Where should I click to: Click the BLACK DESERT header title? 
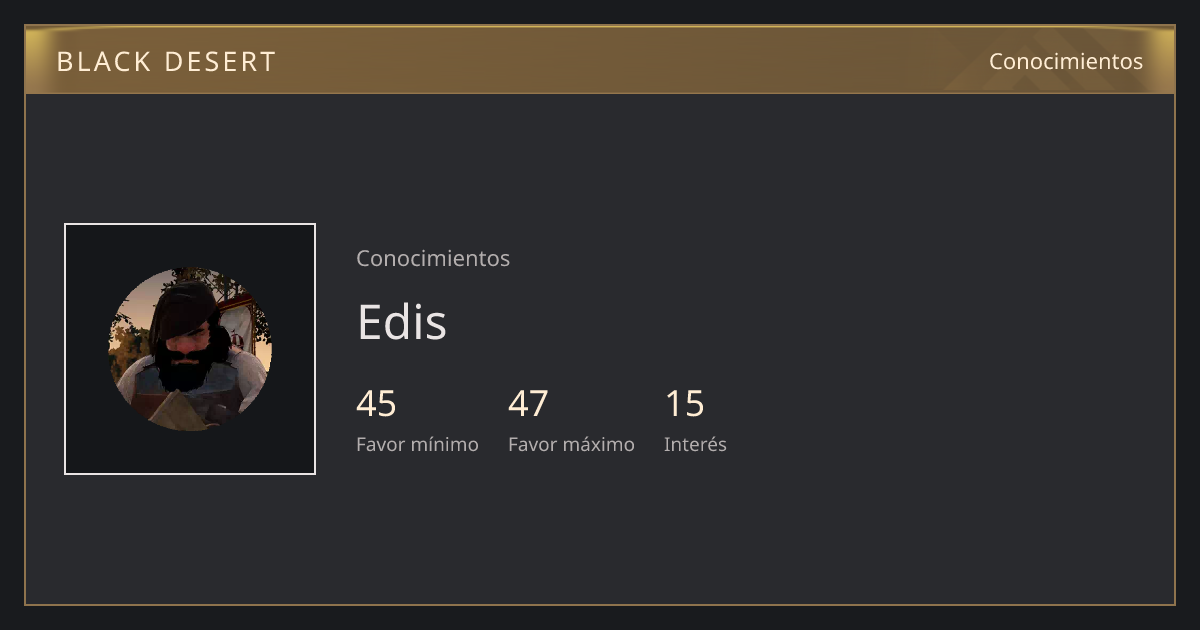click(x=166, y=62)
